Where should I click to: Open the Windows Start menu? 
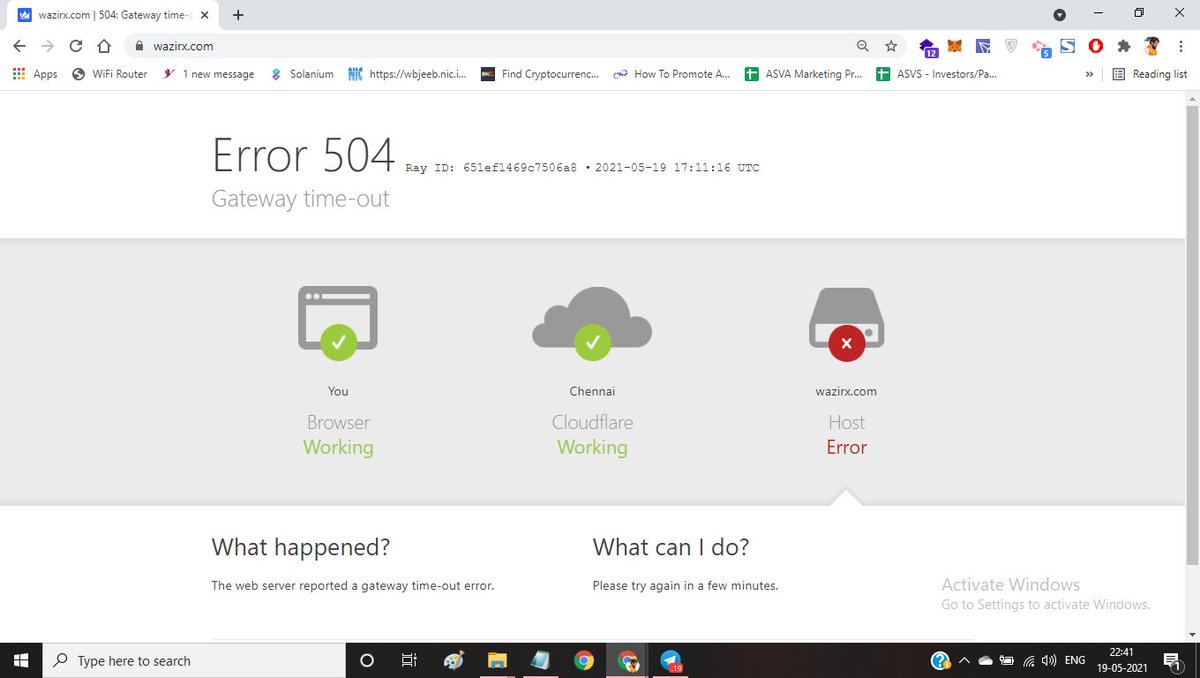click(22, 660)
